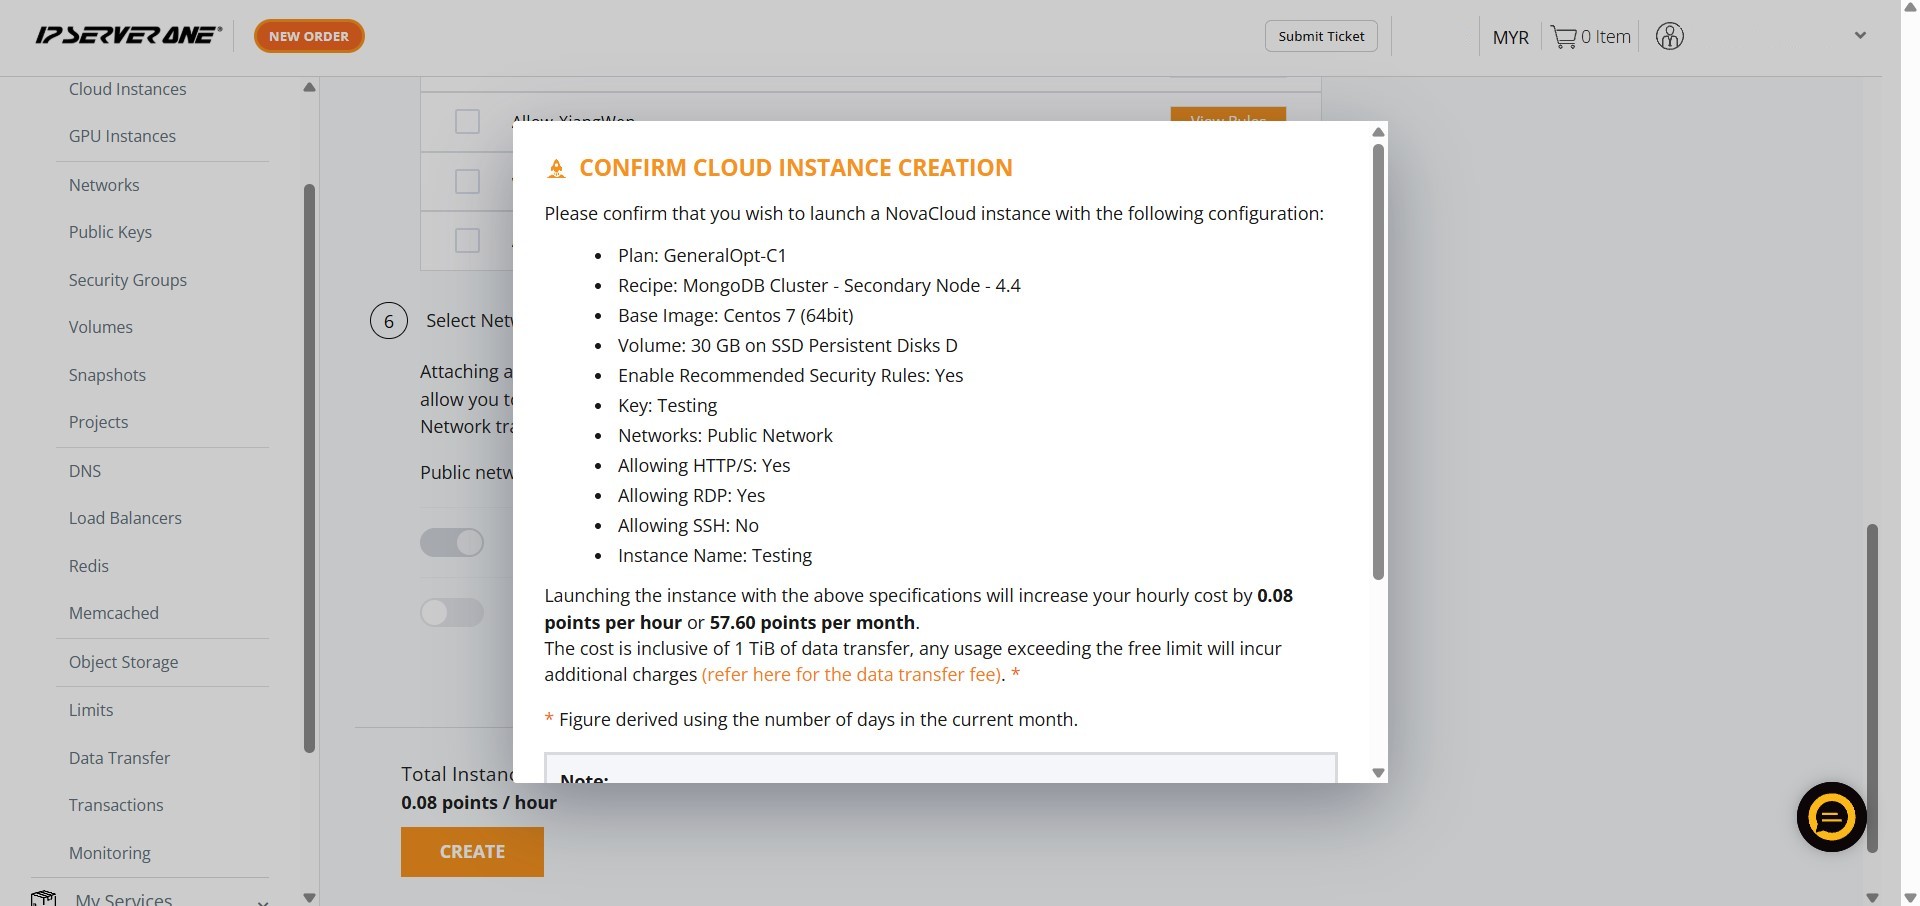This screenshot has height=906, width=1920.
Task: Tick the second security group checkbox
Action: (467, 181)
